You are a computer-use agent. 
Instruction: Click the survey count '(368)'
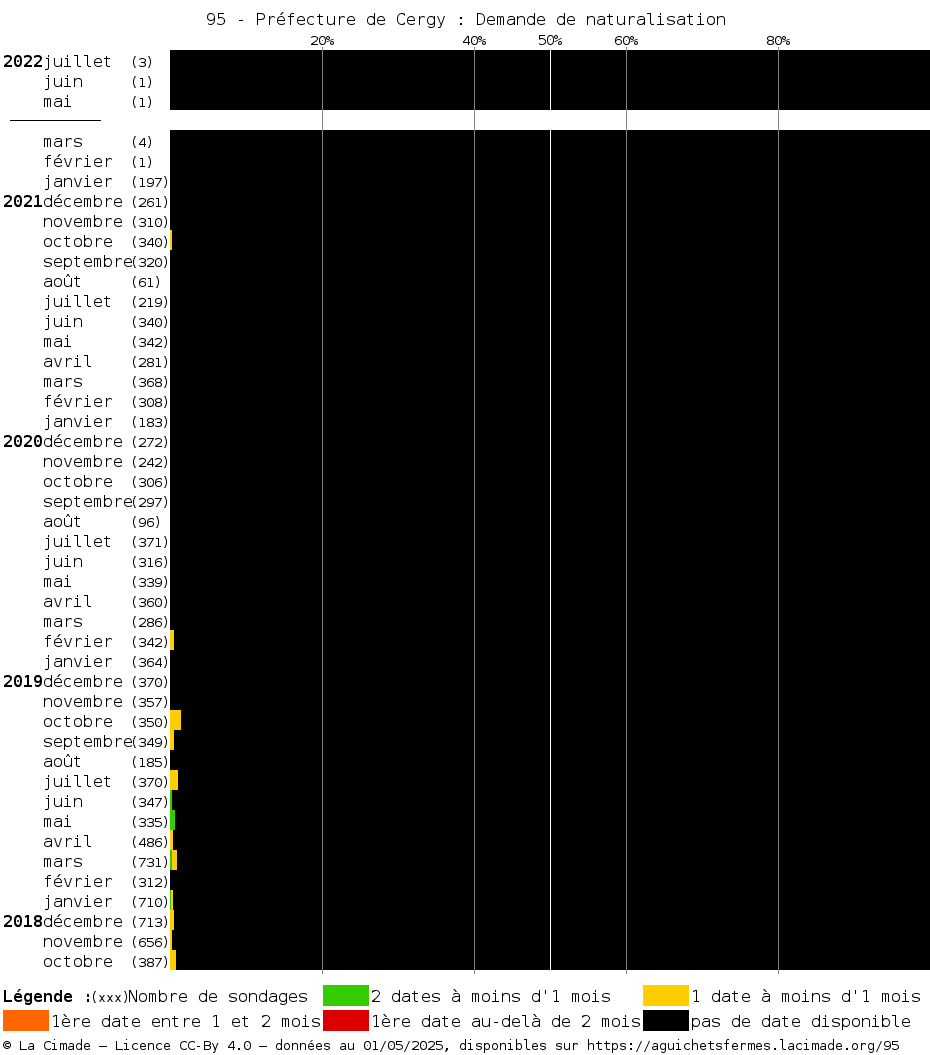(x=150, y=382)
